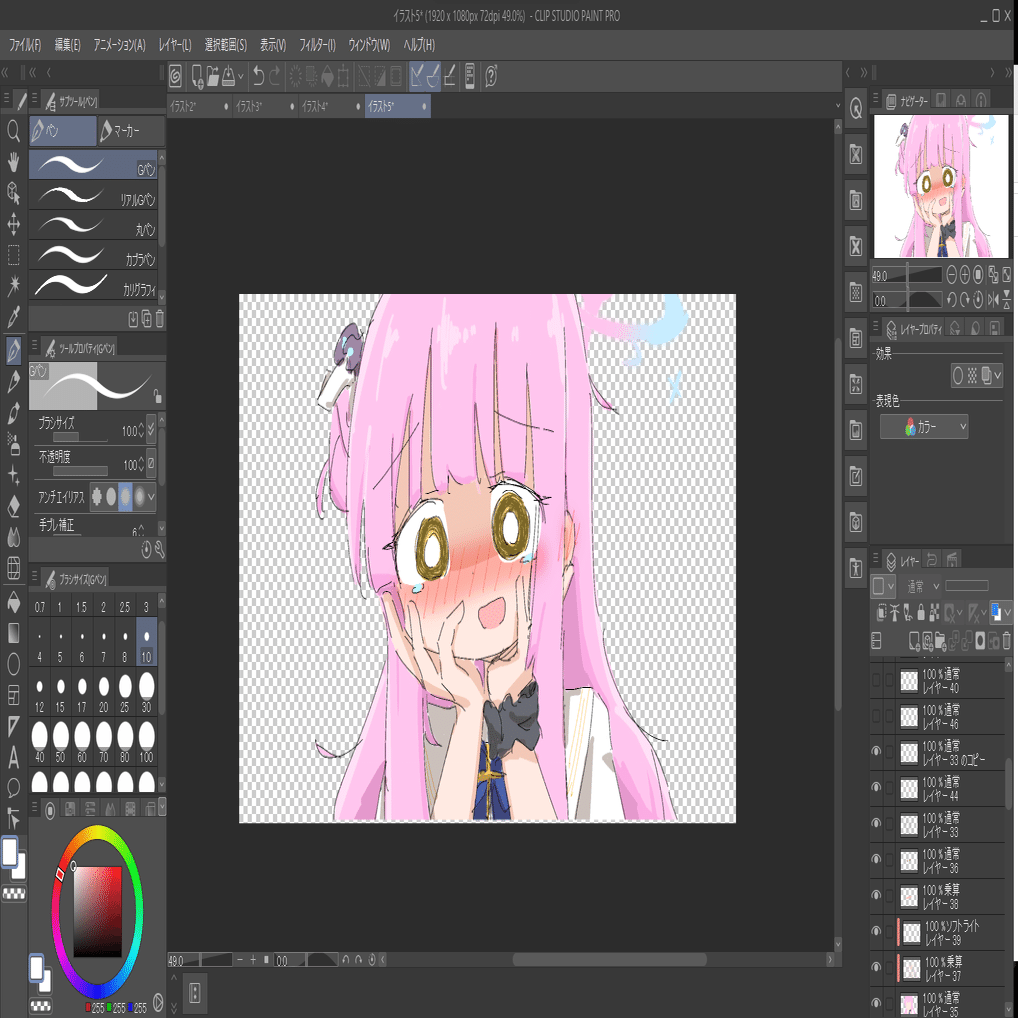This screenshot has height=1018, width=1018.
Task: Select リアルGペン brush
Action: [x=93, y=195]
